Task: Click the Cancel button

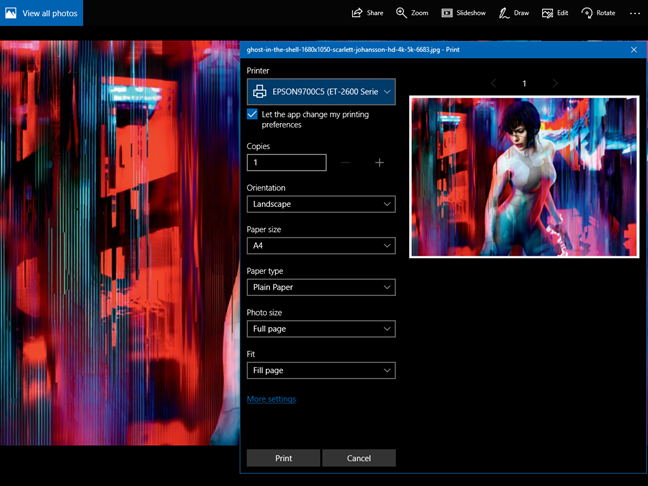Action: coord(359,458)
